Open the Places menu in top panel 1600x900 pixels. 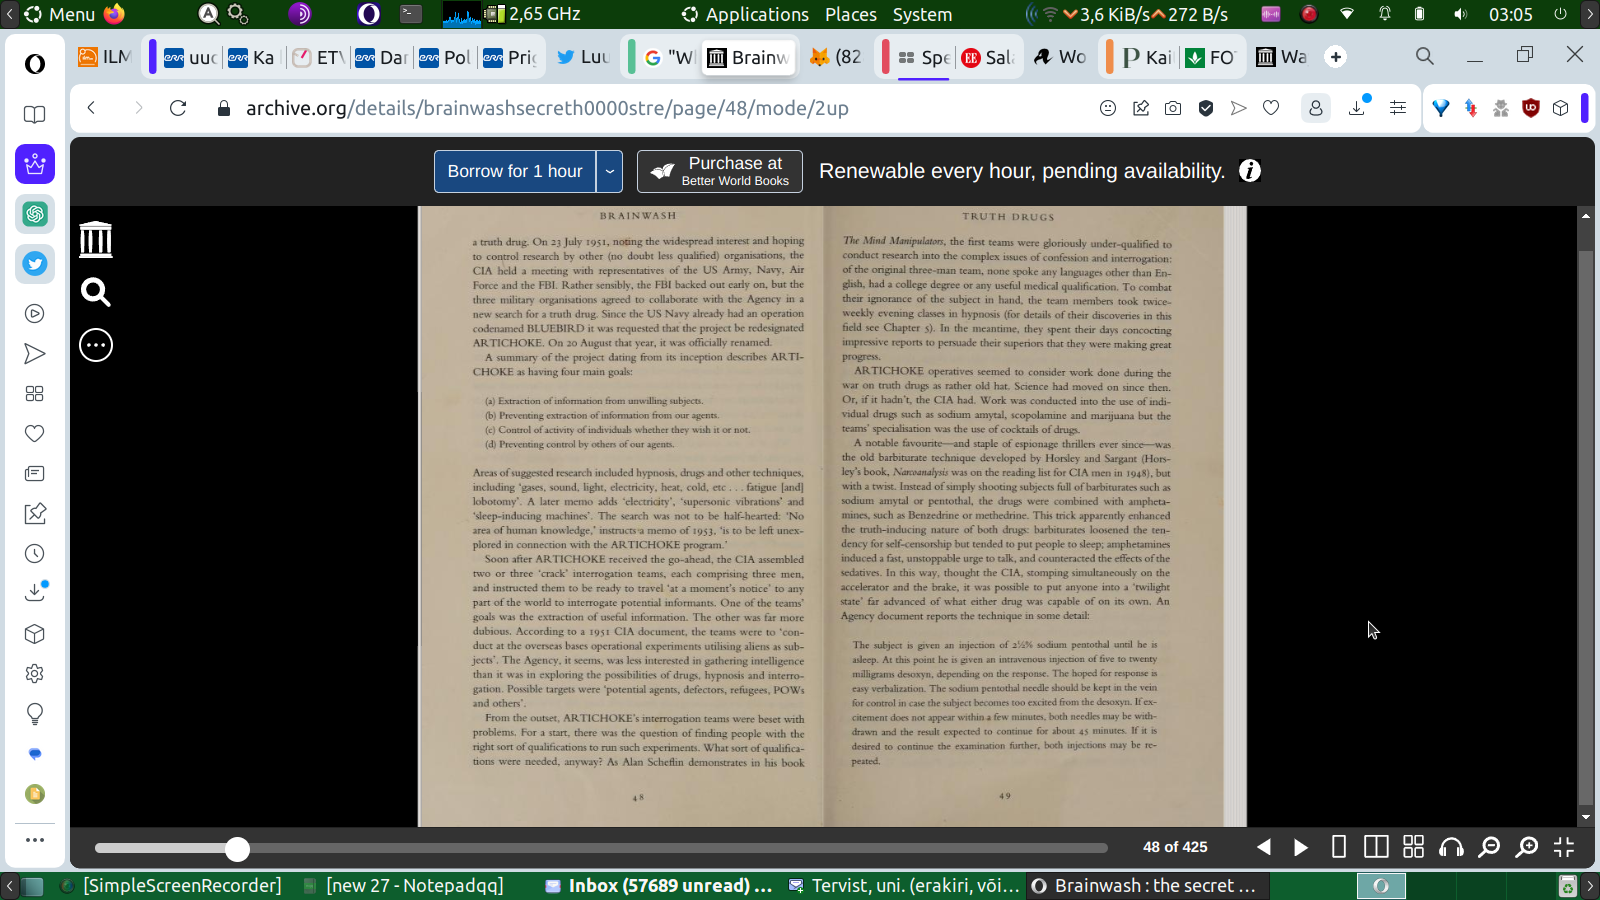(851, 14)
